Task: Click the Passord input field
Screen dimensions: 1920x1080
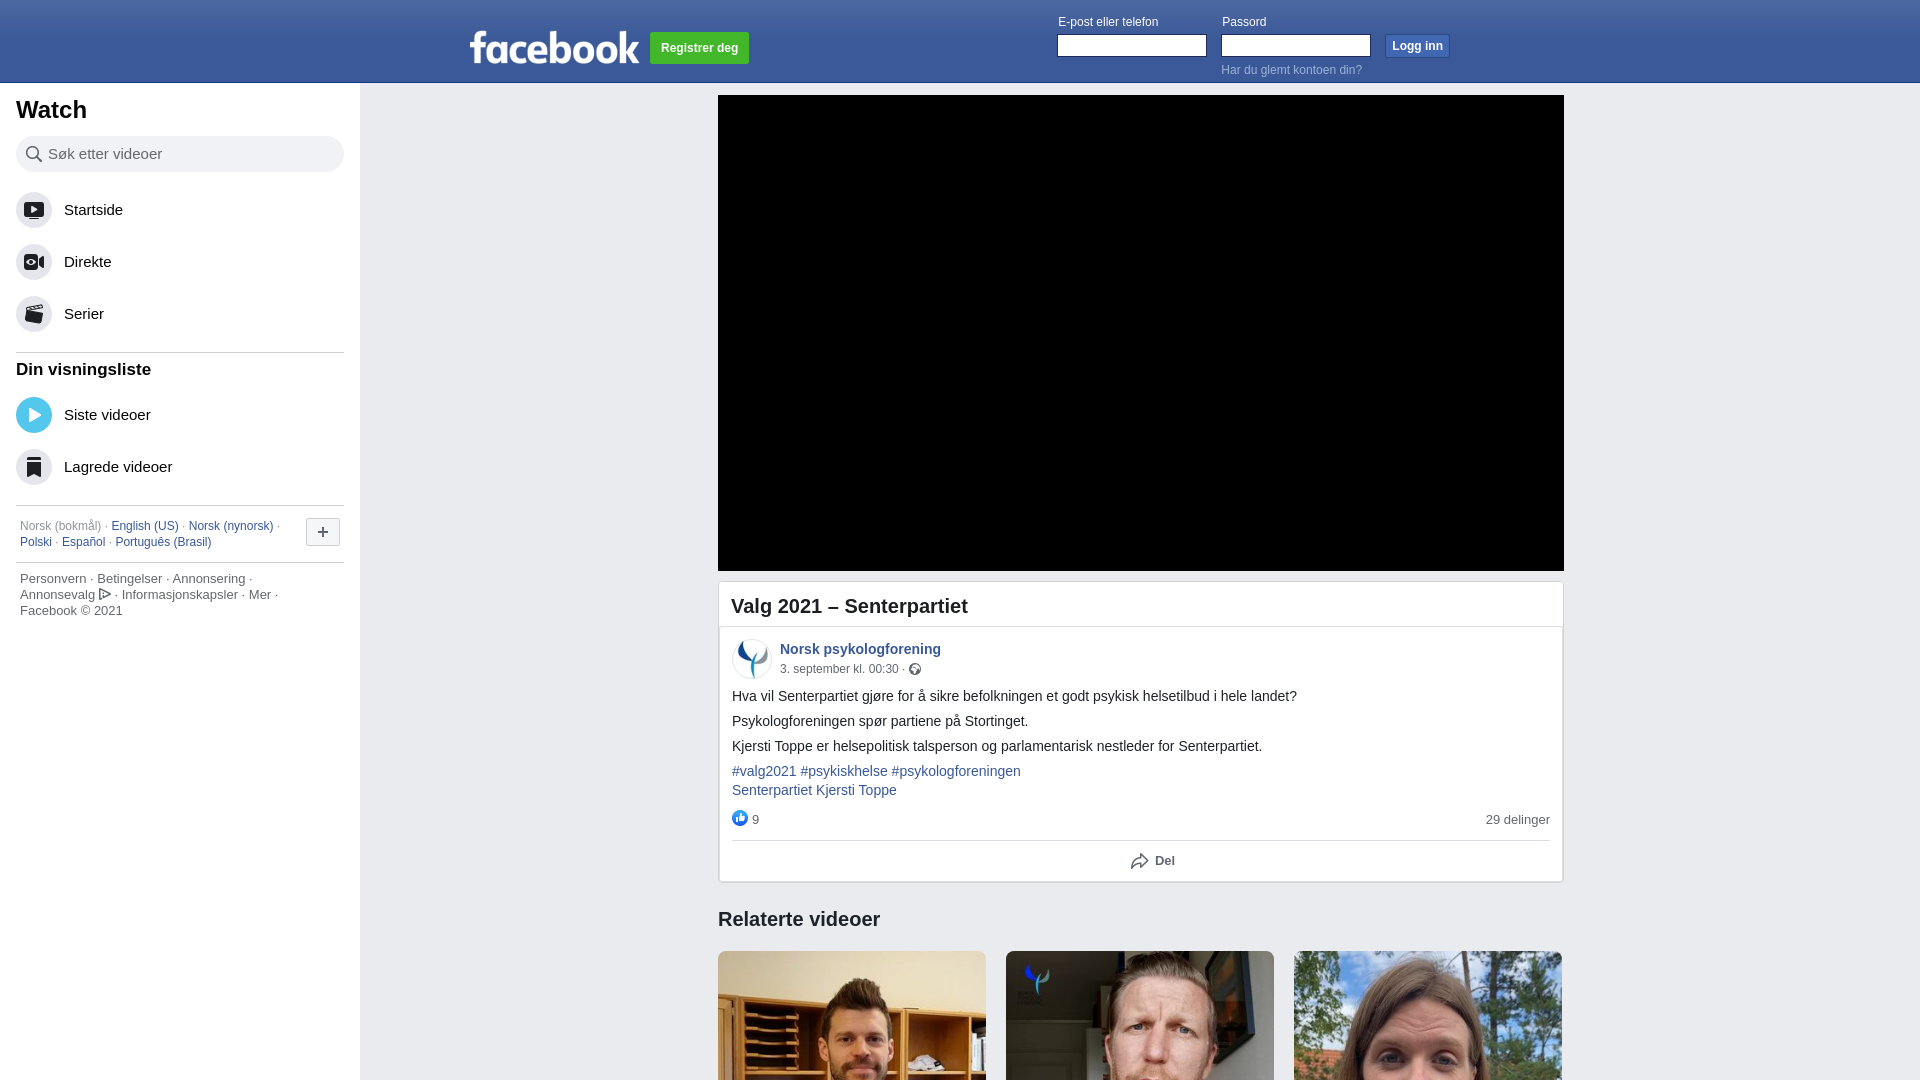Action: 1296,46
